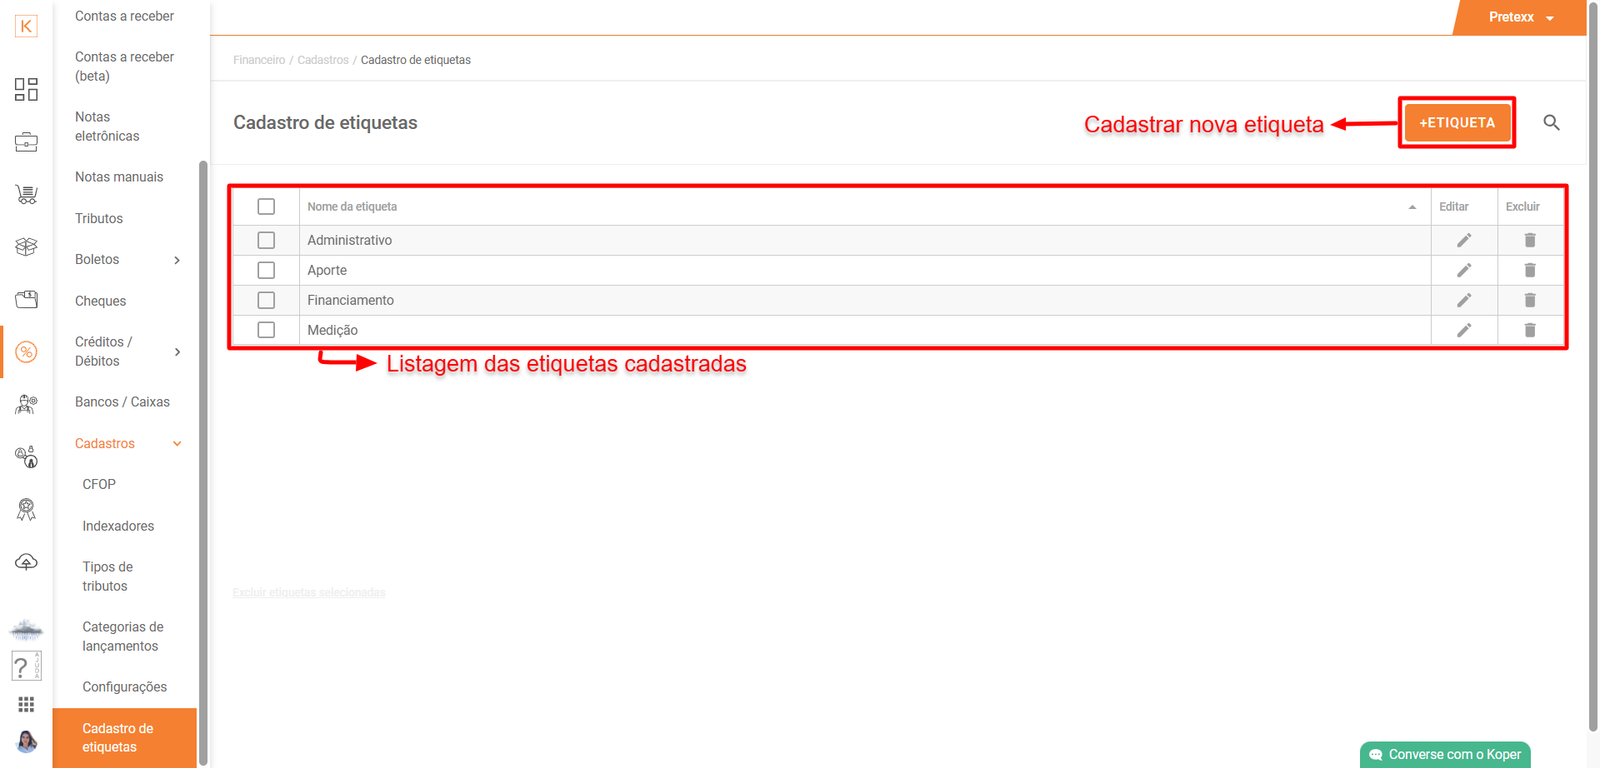Click the edit pencil for Financiamento
1600x768 pixels.
(x=1463, y=300)
